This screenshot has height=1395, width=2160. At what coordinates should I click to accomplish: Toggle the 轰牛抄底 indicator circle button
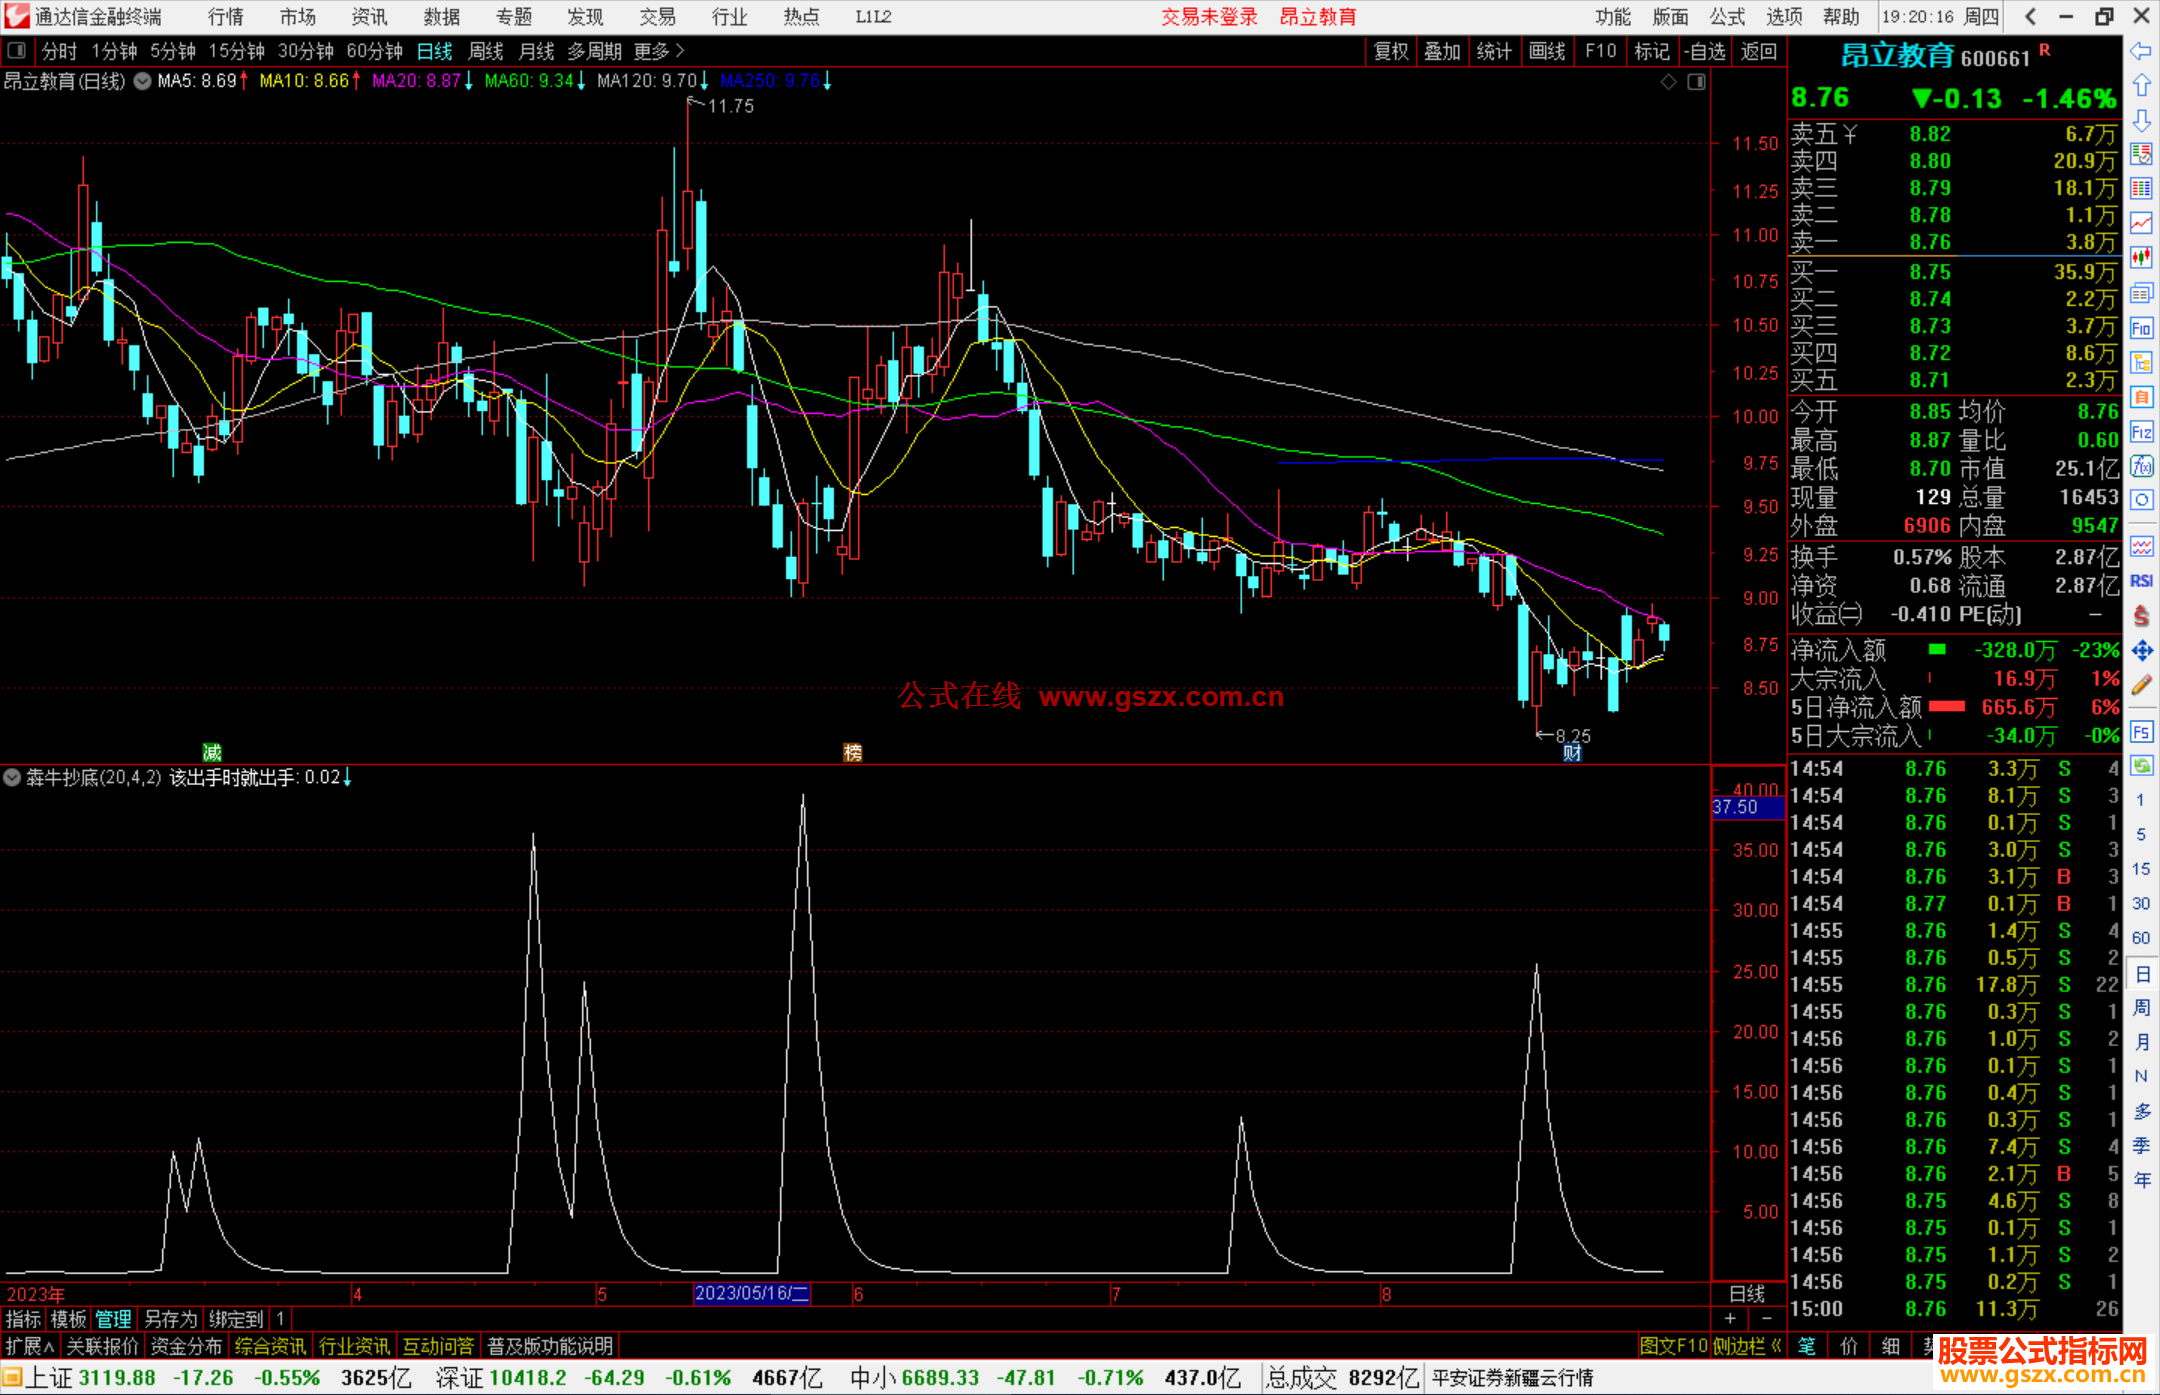click(x=12, y=777)
